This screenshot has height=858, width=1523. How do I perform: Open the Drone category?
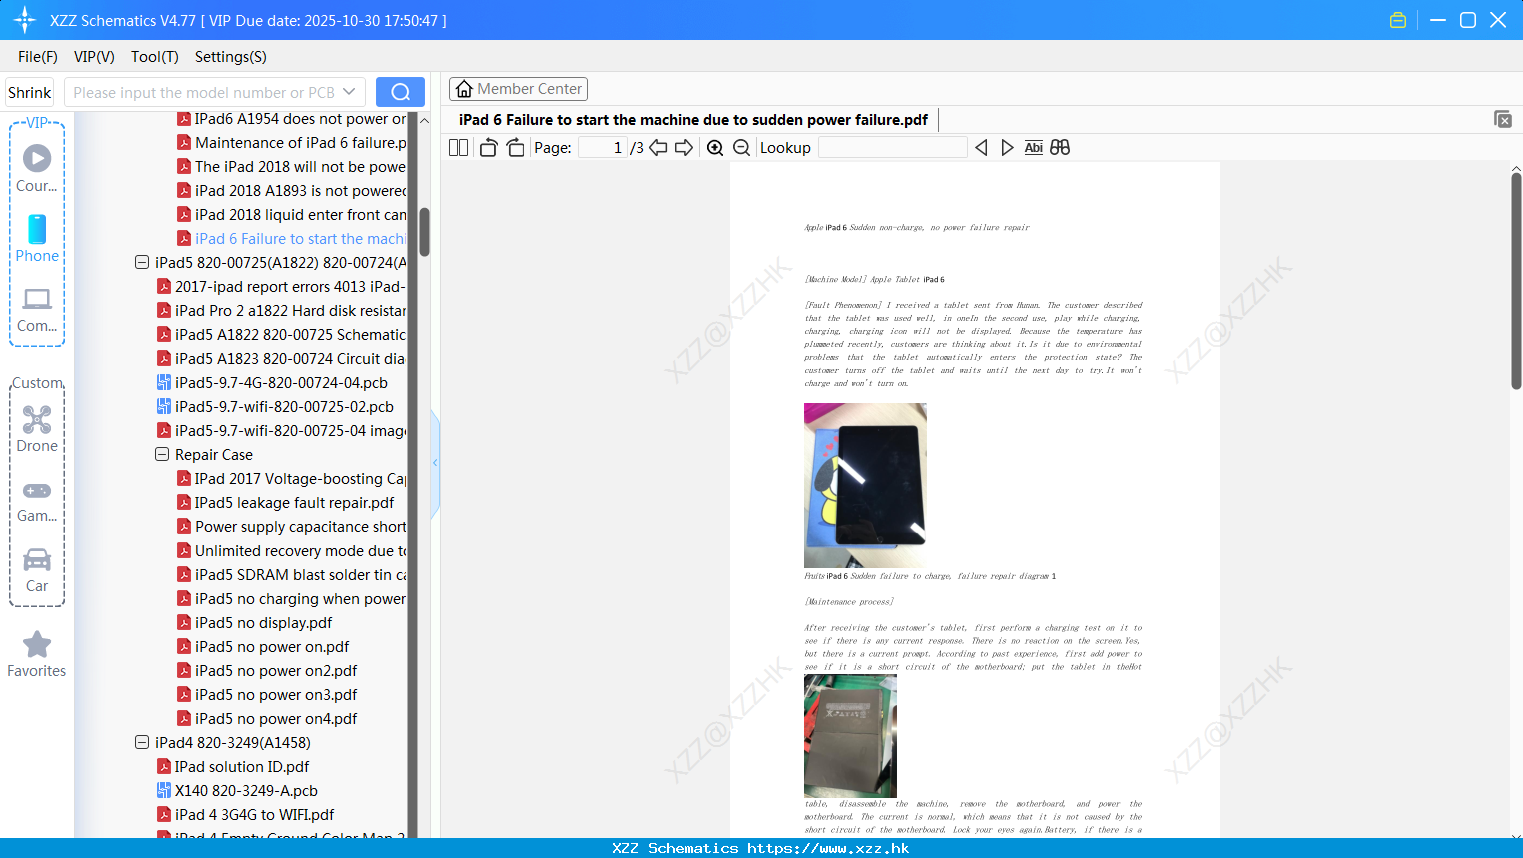click(x=37, y=429)
